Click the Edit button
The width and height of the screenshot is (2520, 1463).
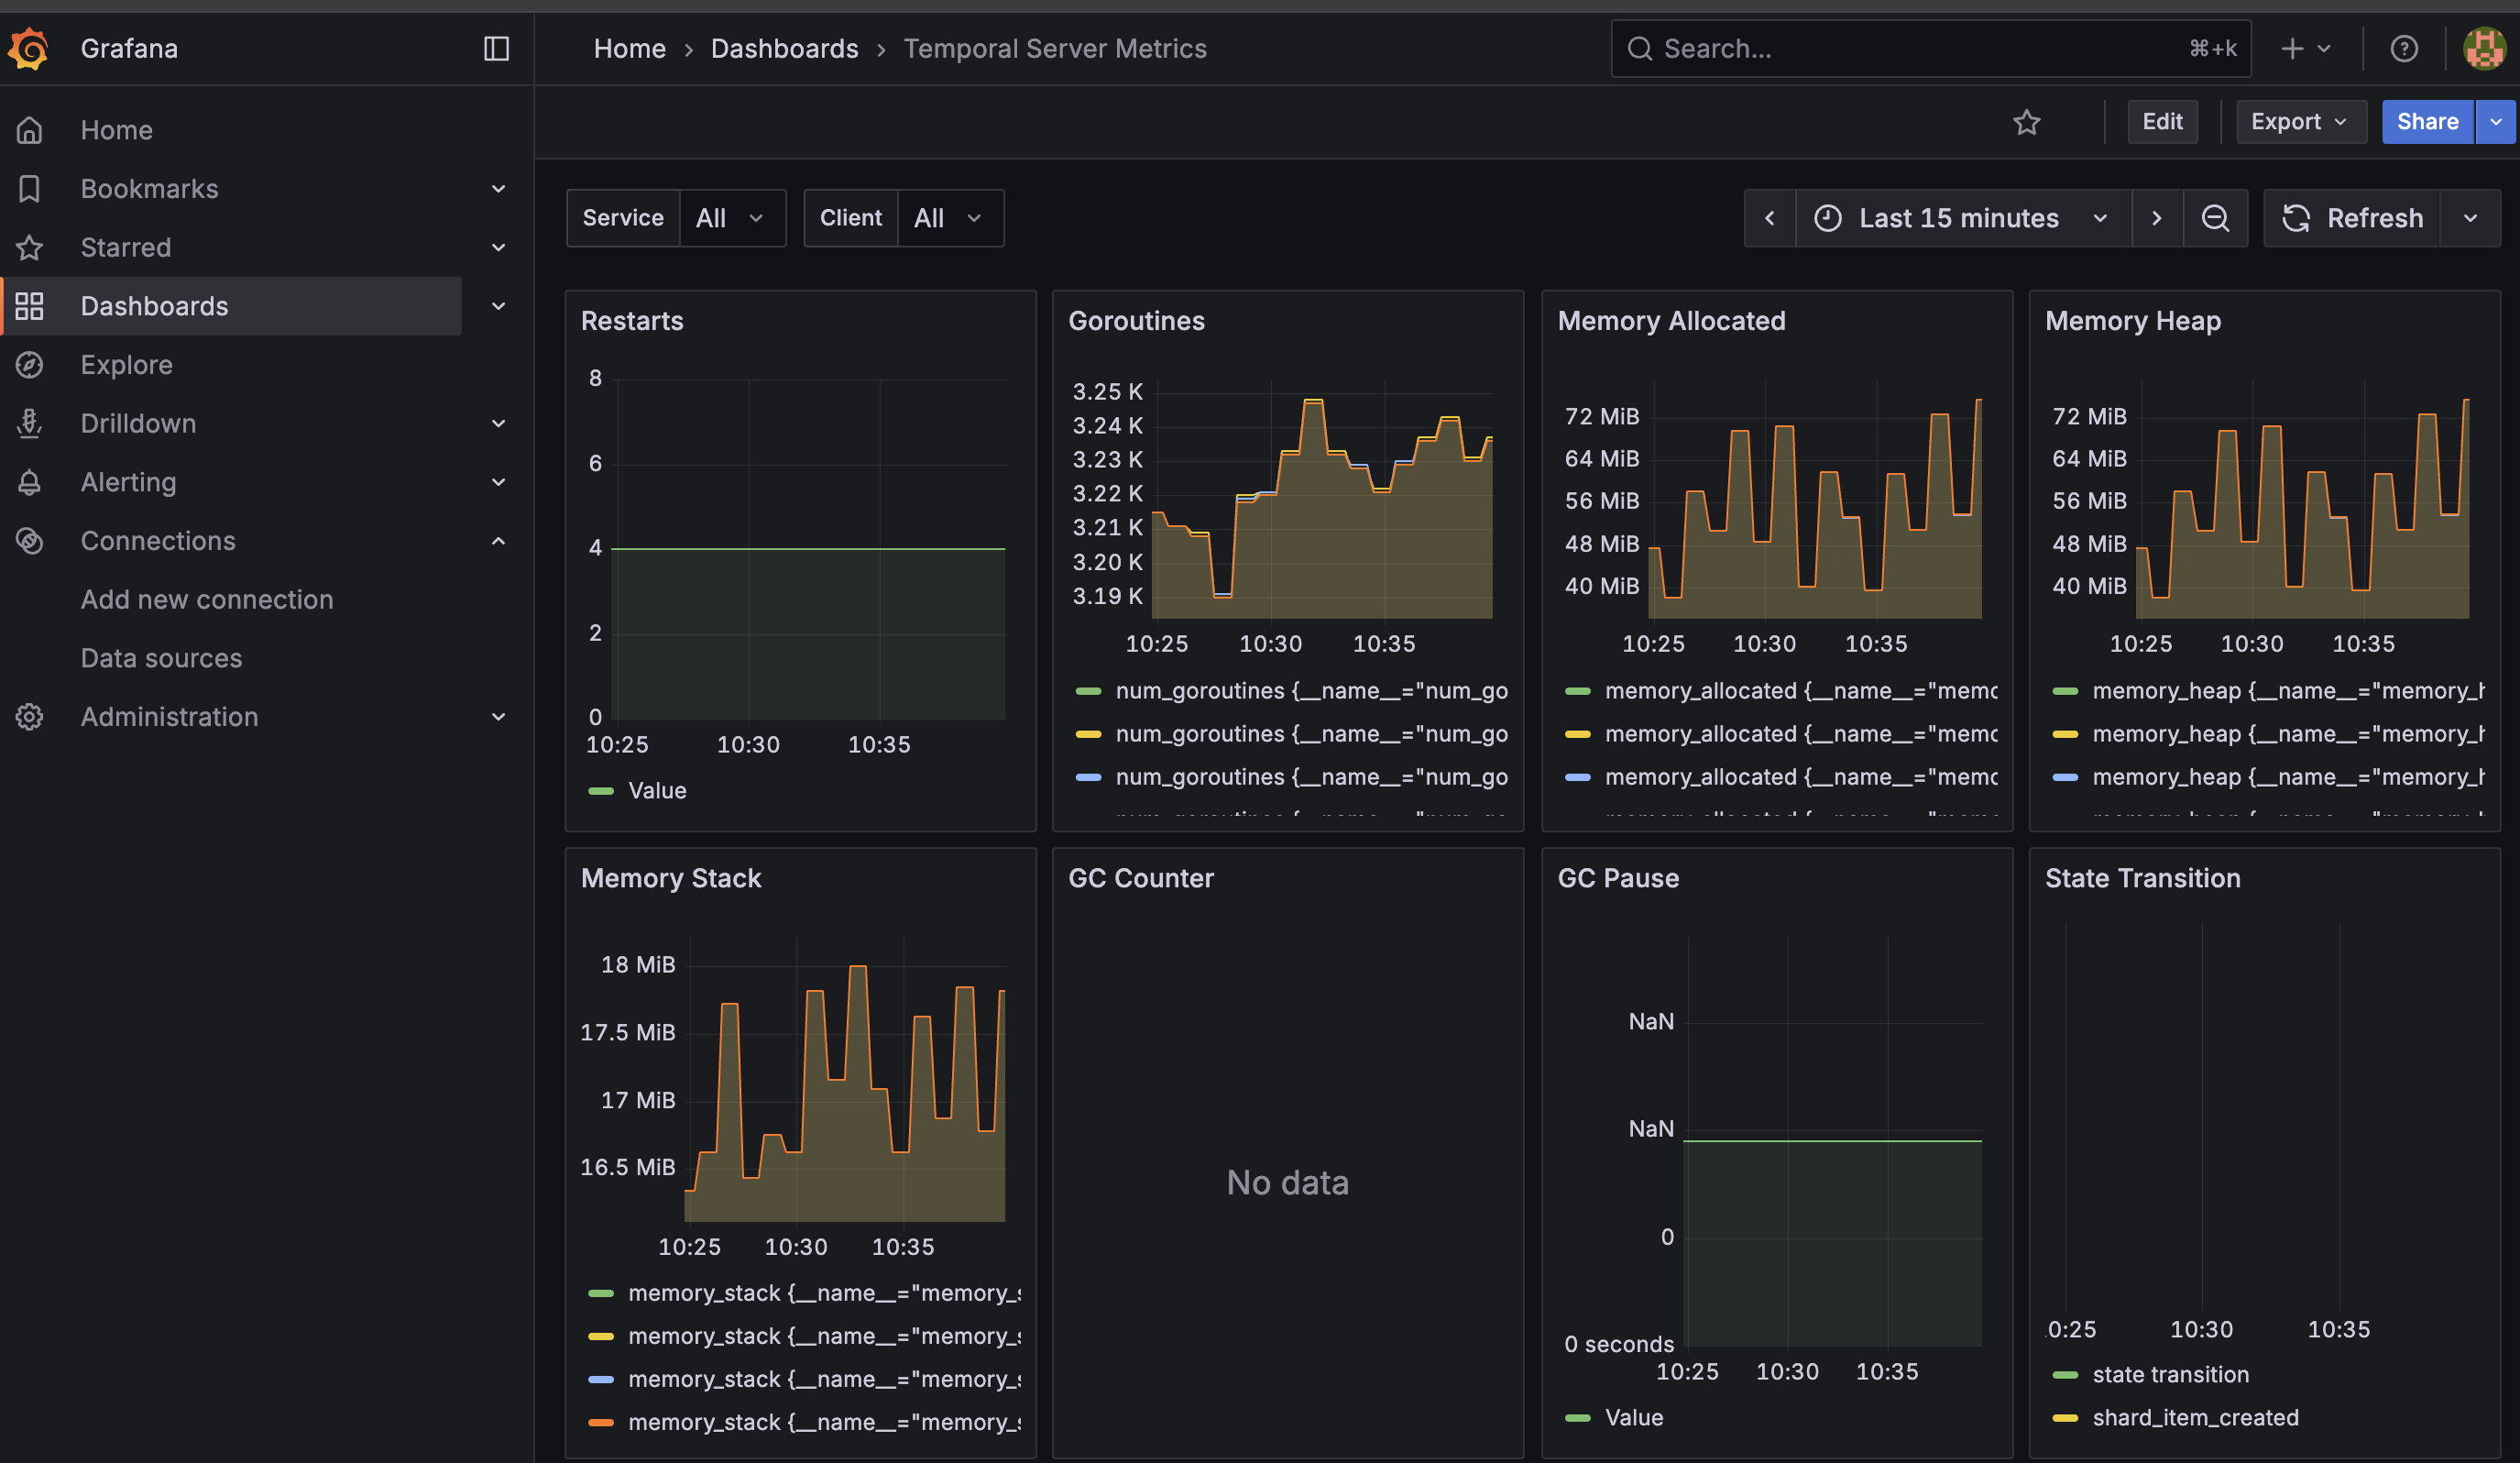coord(2162,121)
